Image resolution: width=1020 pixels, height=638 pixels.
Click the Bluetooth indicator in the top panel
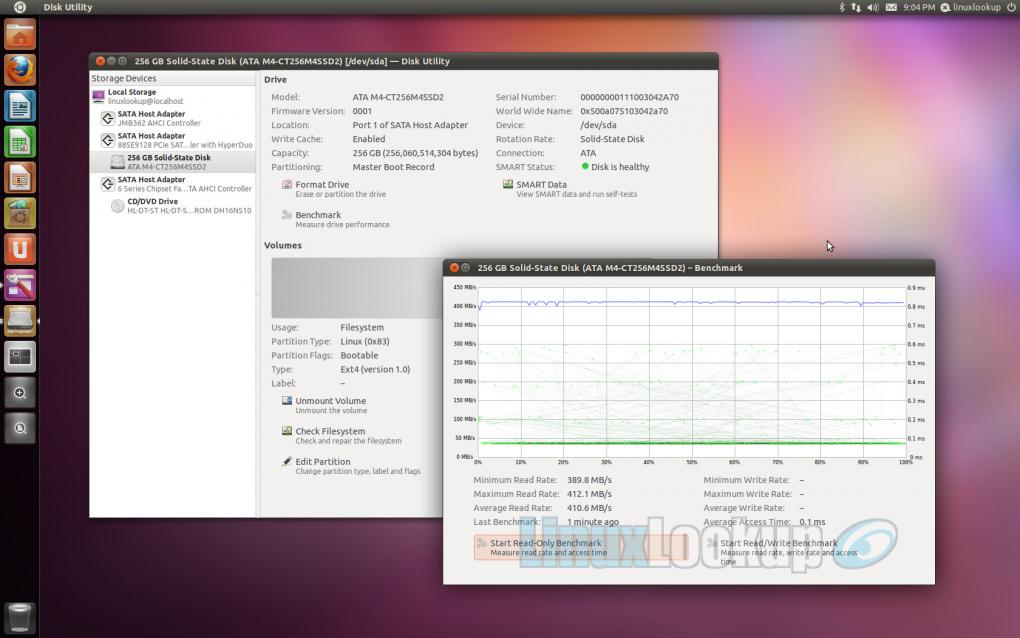(x=841, y=7)
